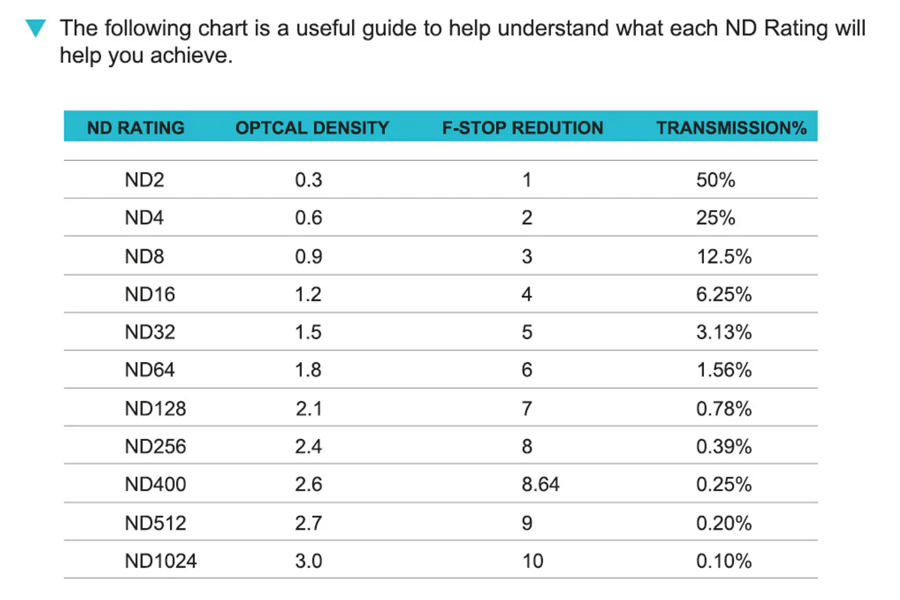Click the ND16 rating cell
Image resolution: width=900 pixels, height=600 pixels.
tap(150, 294)
